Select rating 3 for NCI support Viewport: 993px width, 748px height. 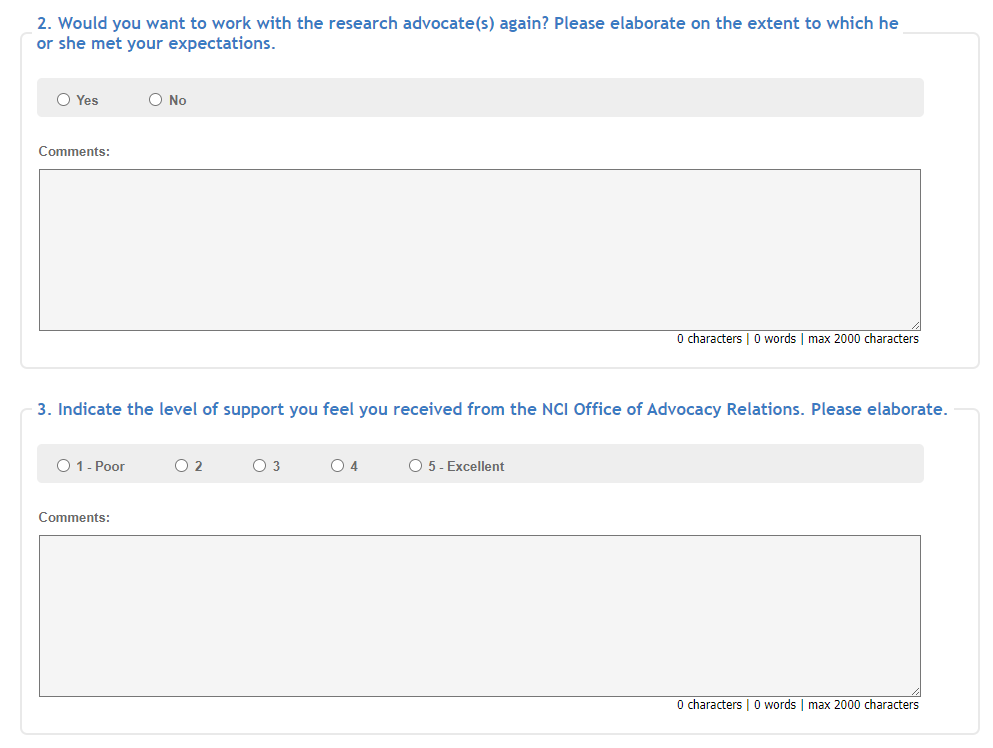click(x=259, y=466)
